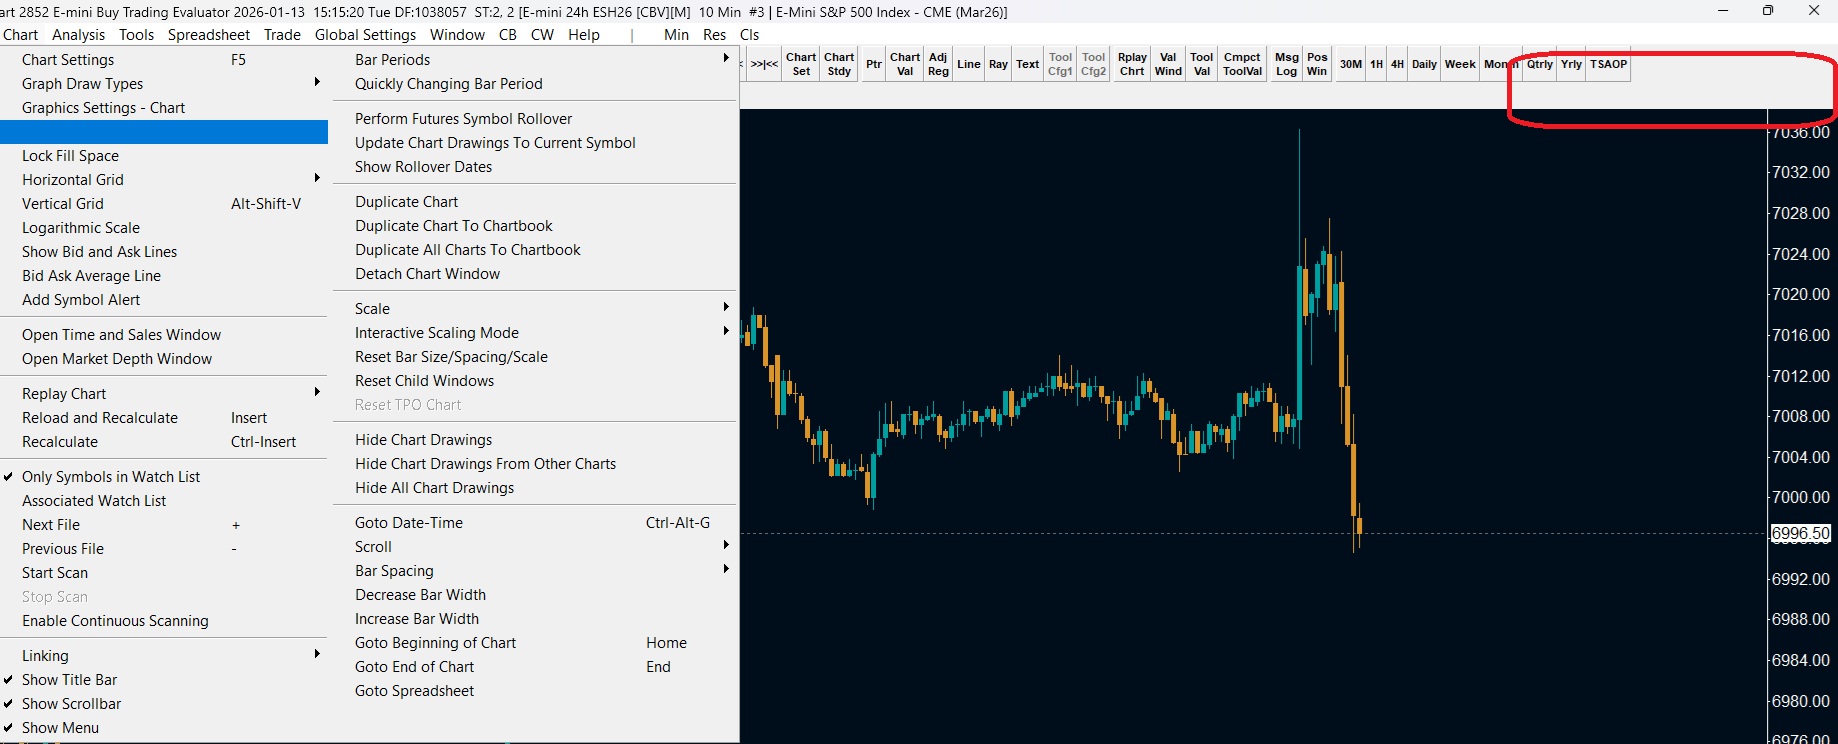Click the Tool Val toolbar button
1838x744 pixels.
[1202, 64]
